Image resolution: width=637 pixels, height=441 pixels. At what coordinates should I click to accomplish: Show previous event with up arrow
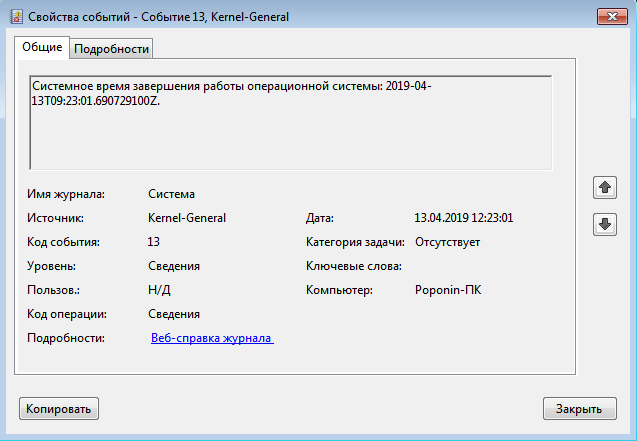point(605,188)
